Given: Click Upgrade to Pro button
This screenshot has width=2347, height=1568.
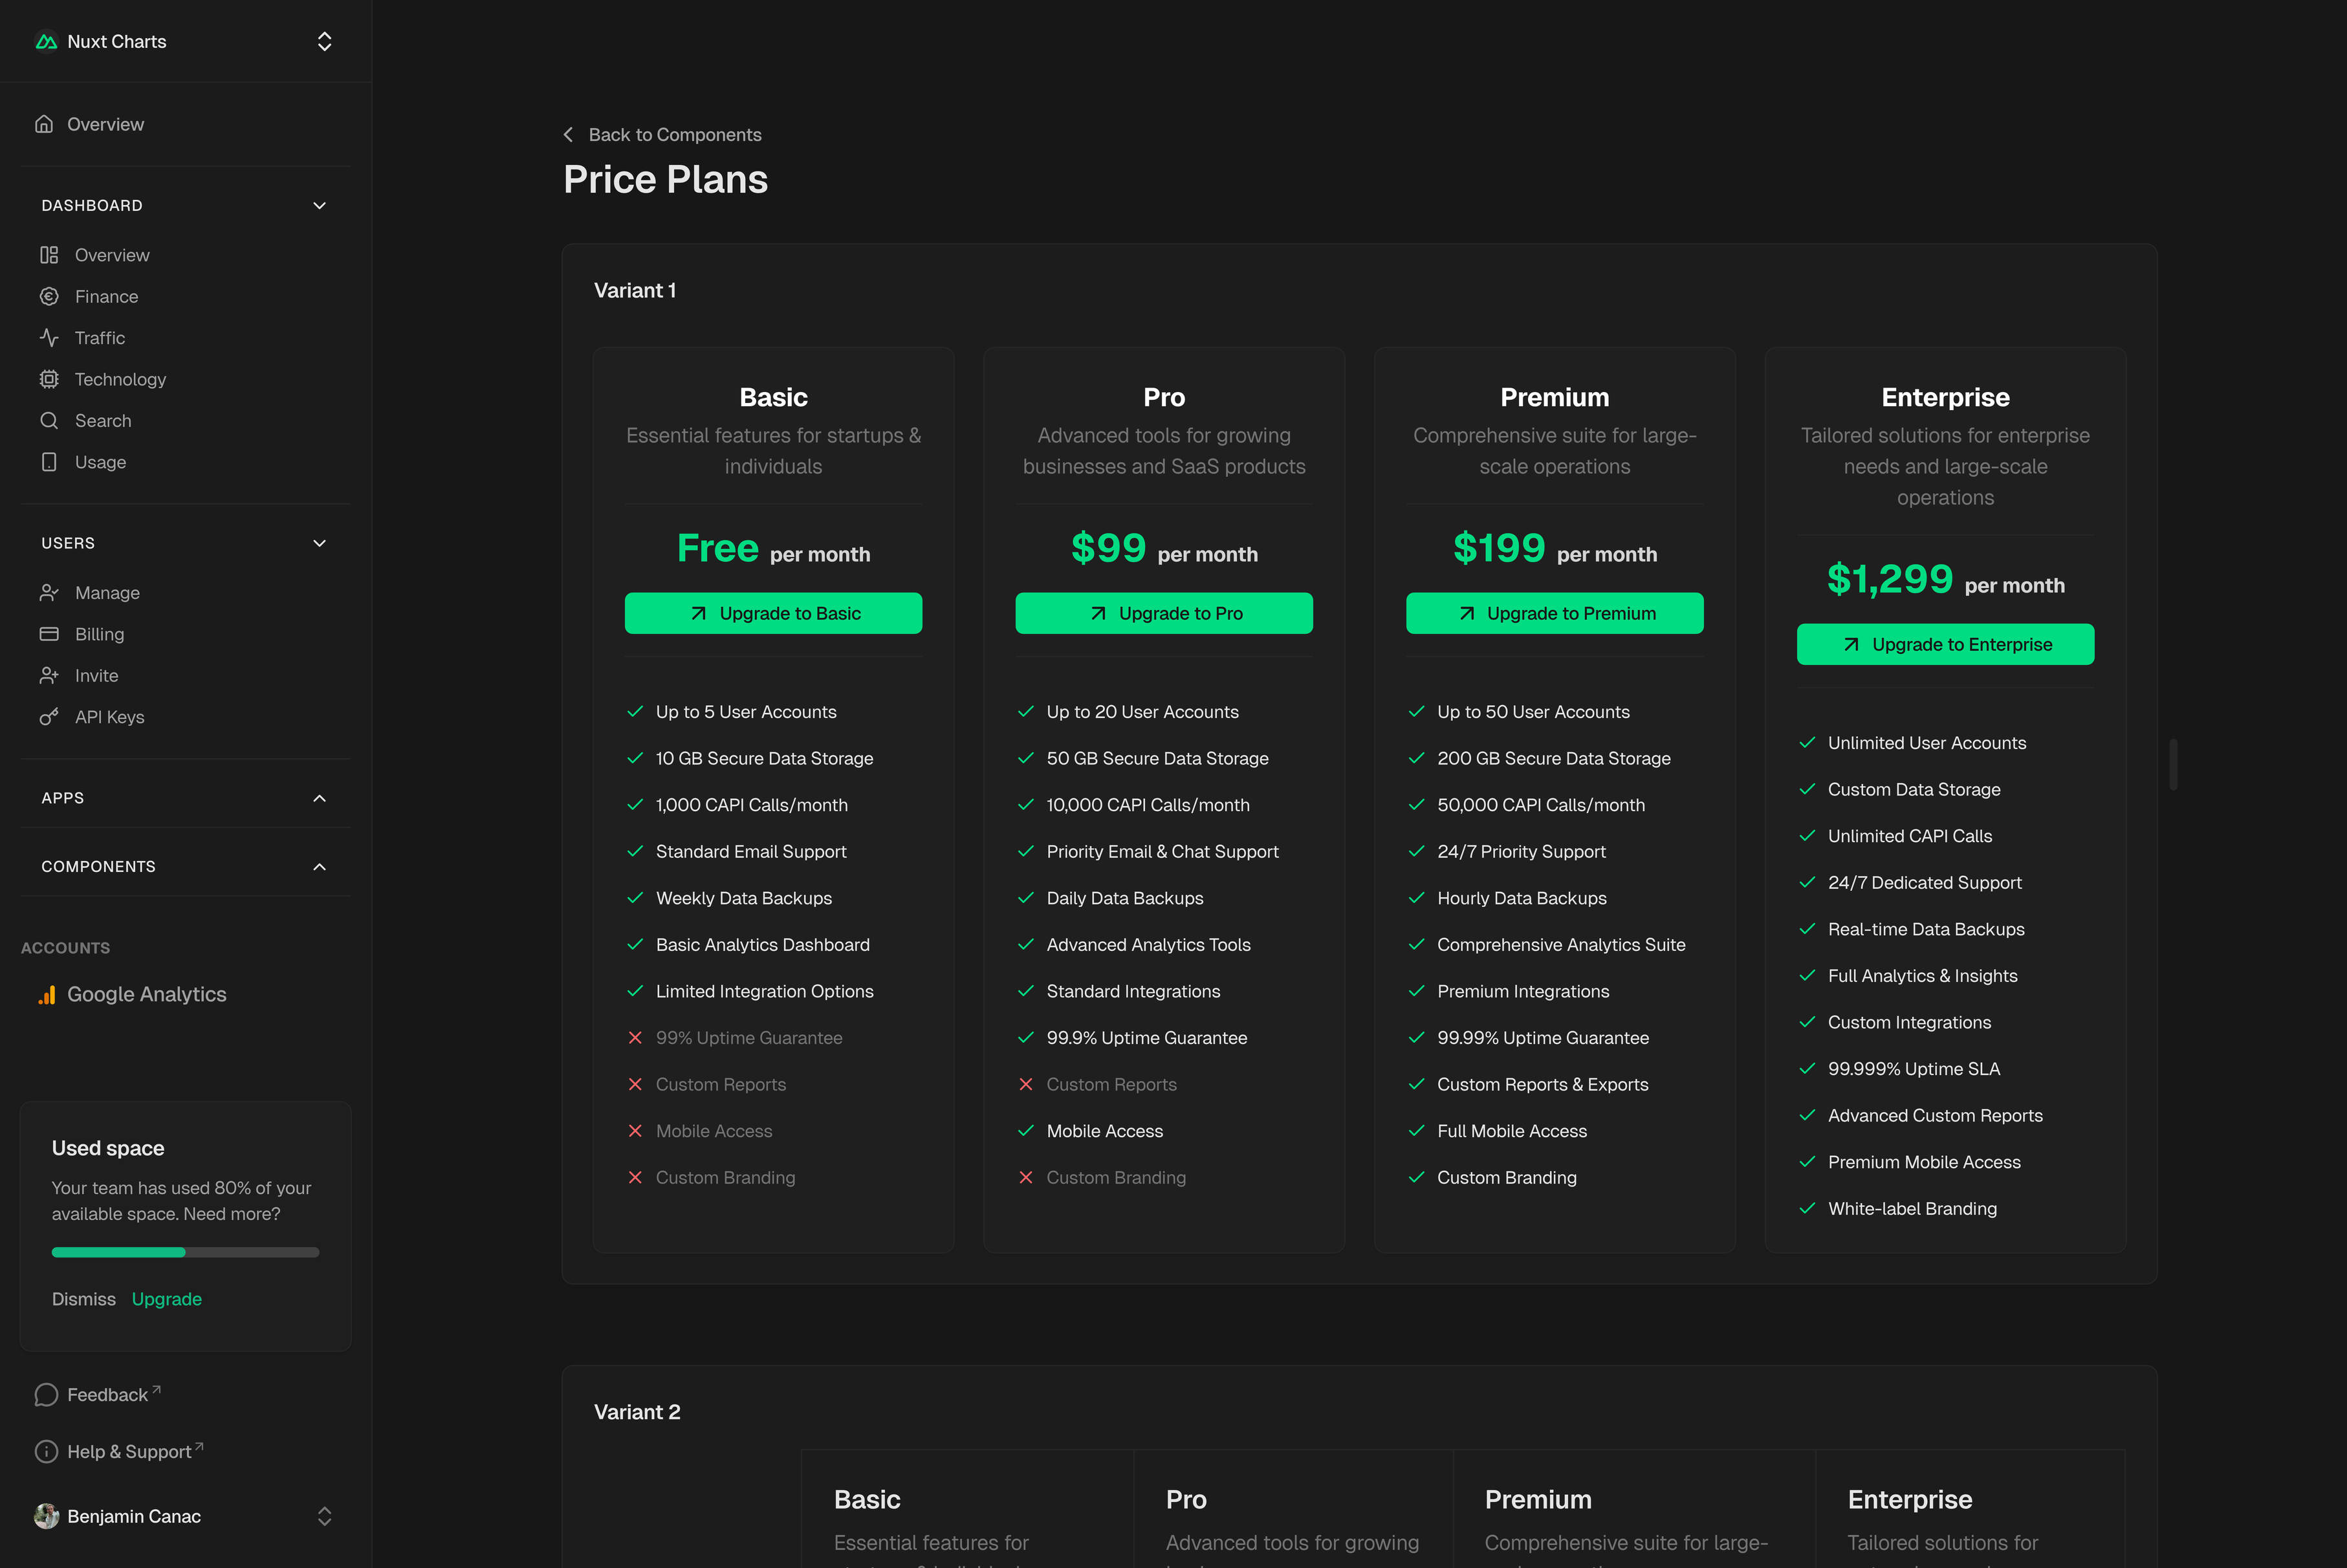Looking at the screenshot, I should click(1163, 613).
